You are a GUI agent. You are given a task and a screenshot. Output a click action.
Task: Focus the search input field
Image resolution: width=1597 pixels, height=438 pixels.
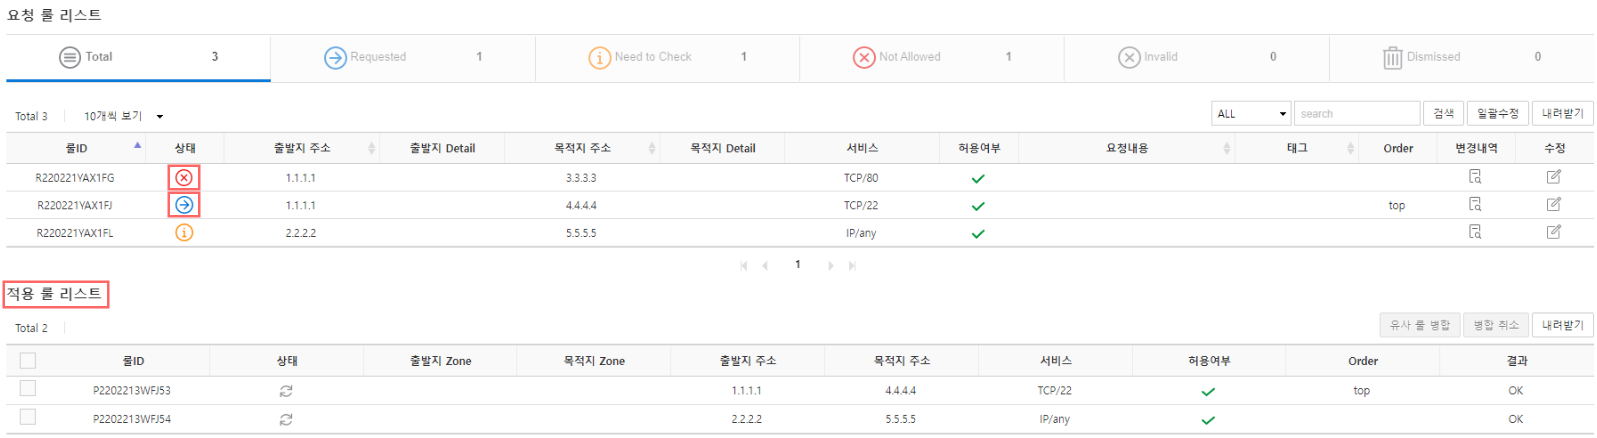tap(1357, 114)
